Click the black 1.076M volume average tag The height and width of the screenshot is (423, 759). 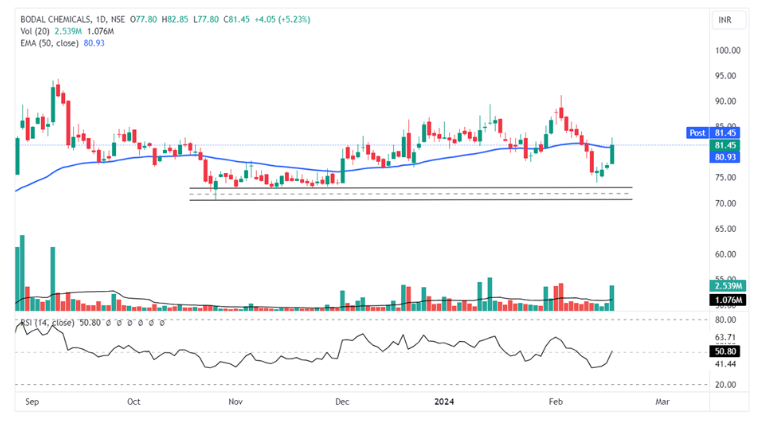[x=725, y=300]
